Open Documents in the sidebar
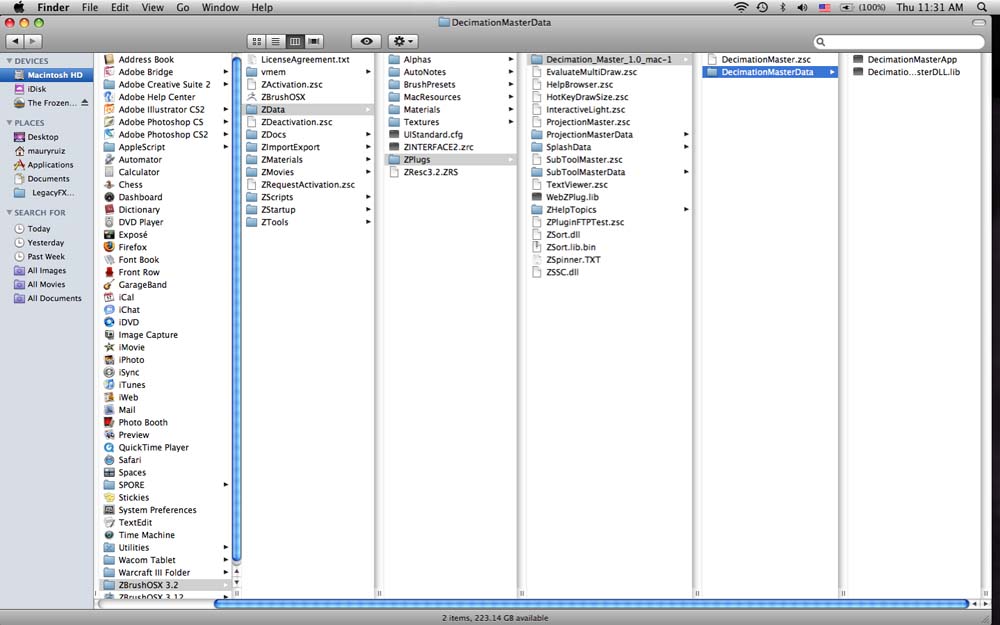The image size is (1000, 625). point(48,179)
